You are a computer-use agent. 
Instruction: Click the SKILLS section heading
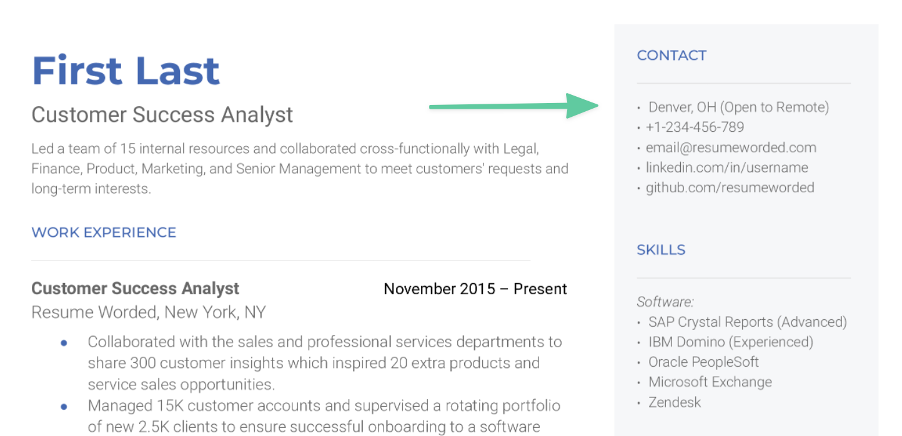pyautogui.click(x=661, y=250)
